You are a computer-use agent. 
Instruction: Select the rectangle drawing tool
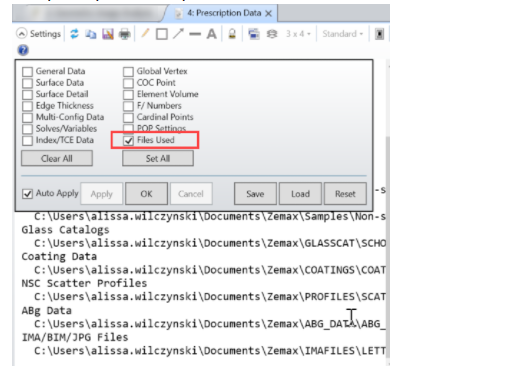coord(162,34)
